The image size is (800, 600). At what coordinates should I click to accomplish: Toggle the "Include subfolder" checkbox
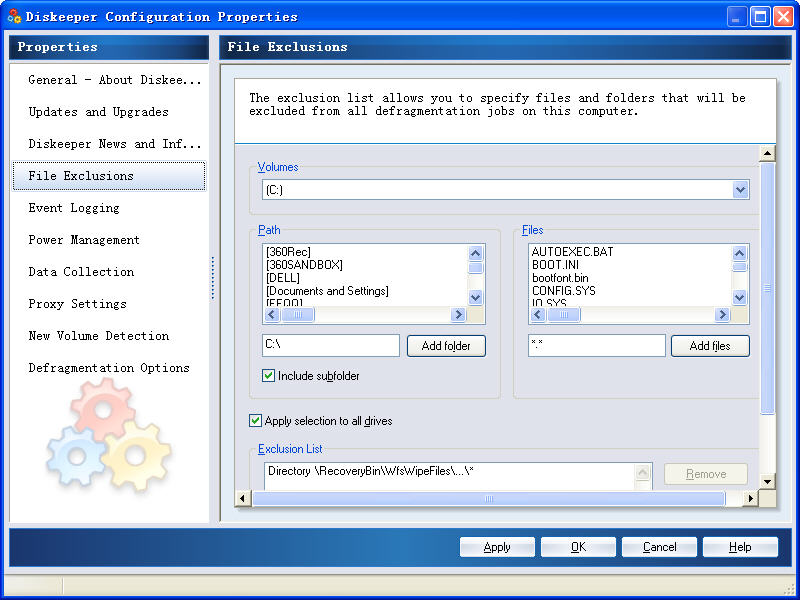tap(269, 374)
